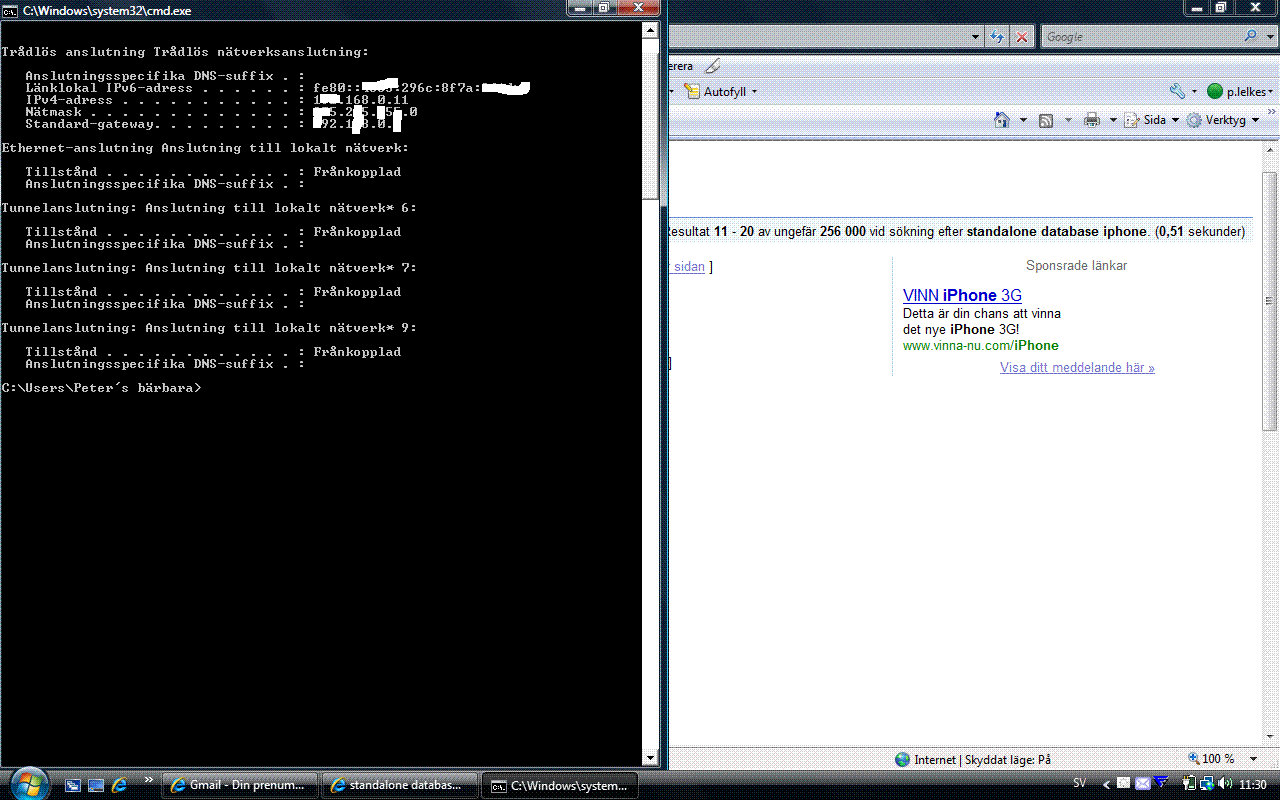This screenshot has height=800, width=1280.
Task: Click the red stop loading X icon
Action: (x=1021, y=37)
